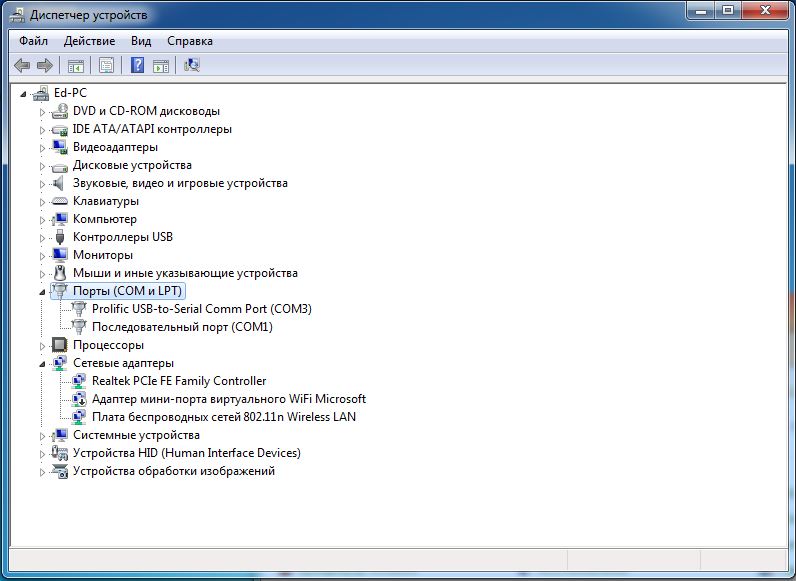Click the Scan for hardware changes icon
The image size is (796, 581).
point(192,65)
